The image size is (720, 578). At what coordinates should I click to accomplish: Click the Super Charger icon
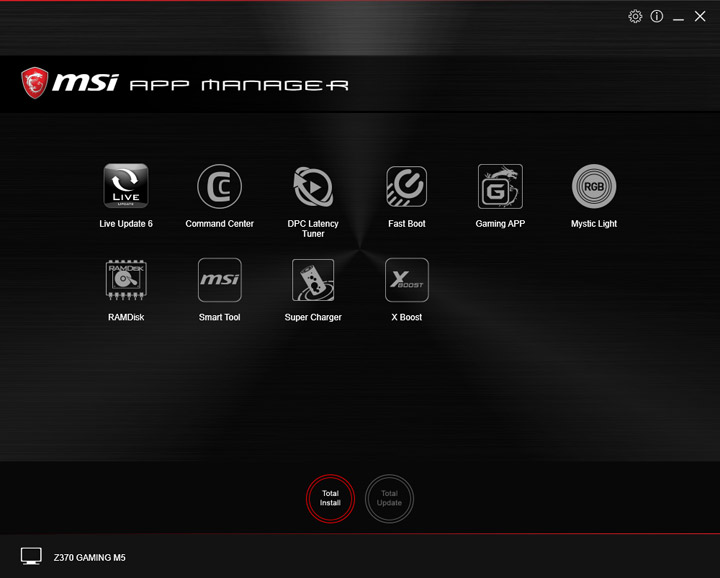[313, 280]
